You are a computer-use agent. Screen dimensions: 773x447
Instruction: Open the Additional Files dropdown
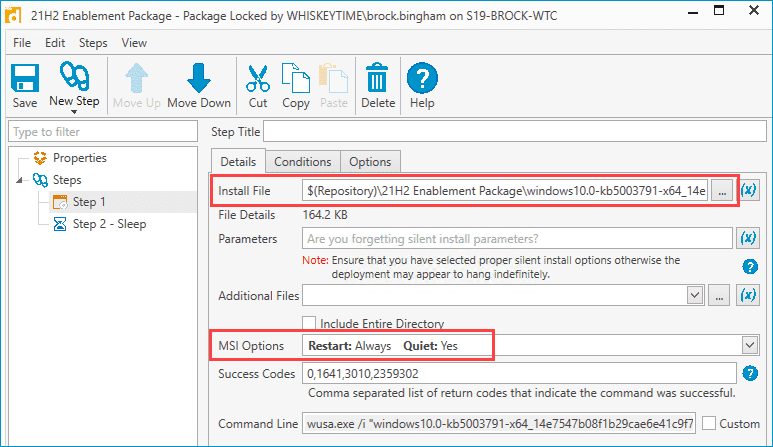pos(695,295)
